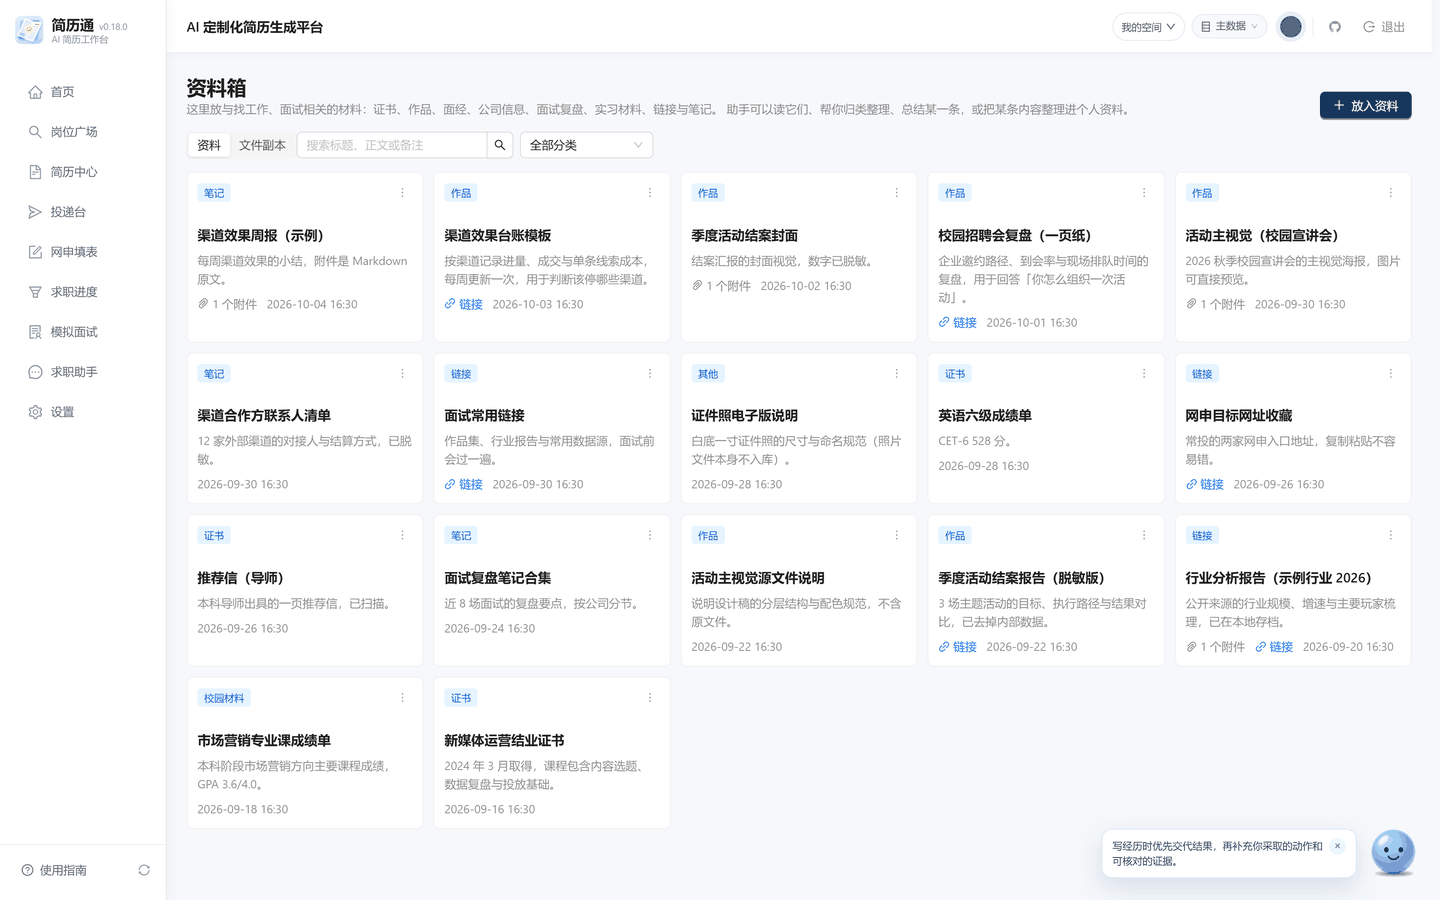Open the GitHub icon link
Image resolution: width=1440 pixels, height=900 pixels.
1334,27
